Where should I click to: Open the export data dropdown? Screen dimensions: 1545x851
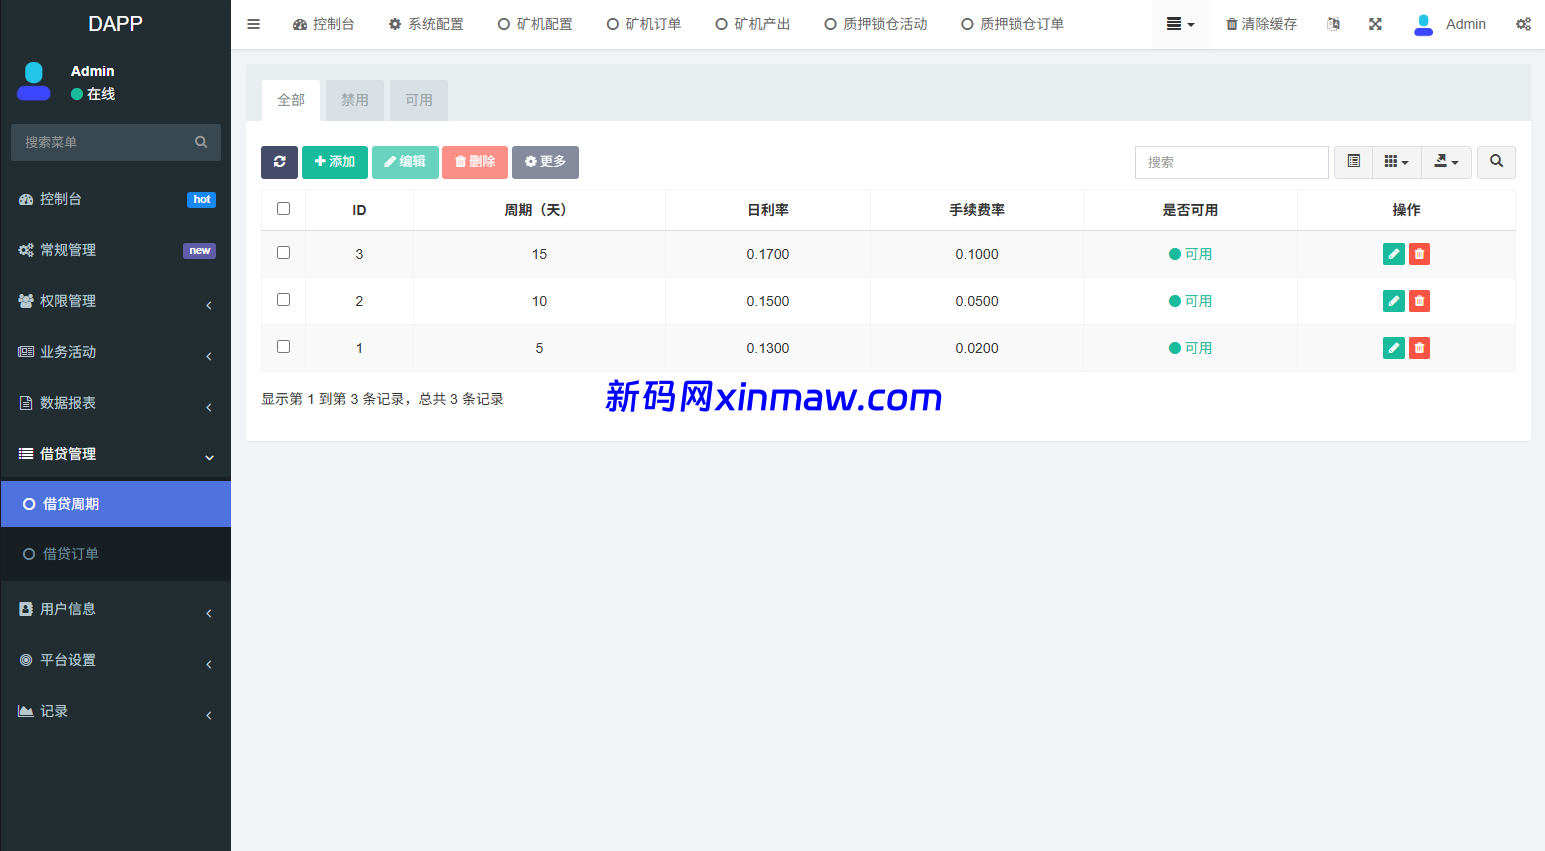1446,162
